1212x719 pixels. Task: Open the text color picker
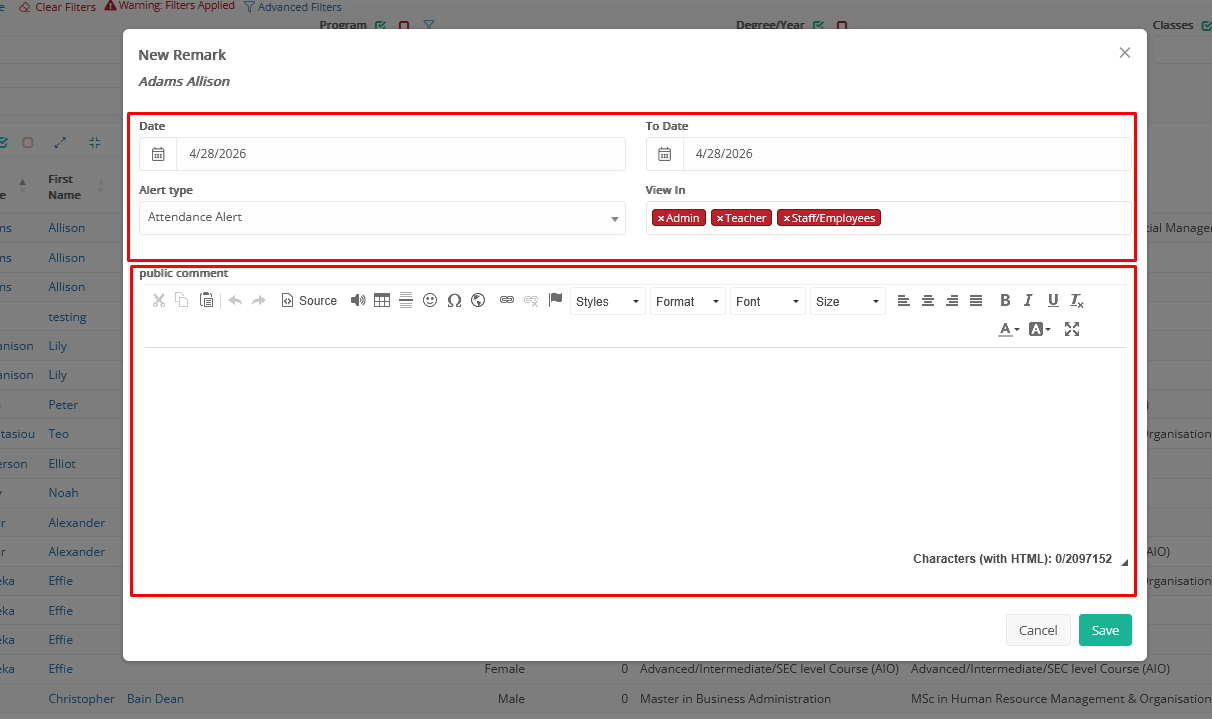tap(1009, 329)
